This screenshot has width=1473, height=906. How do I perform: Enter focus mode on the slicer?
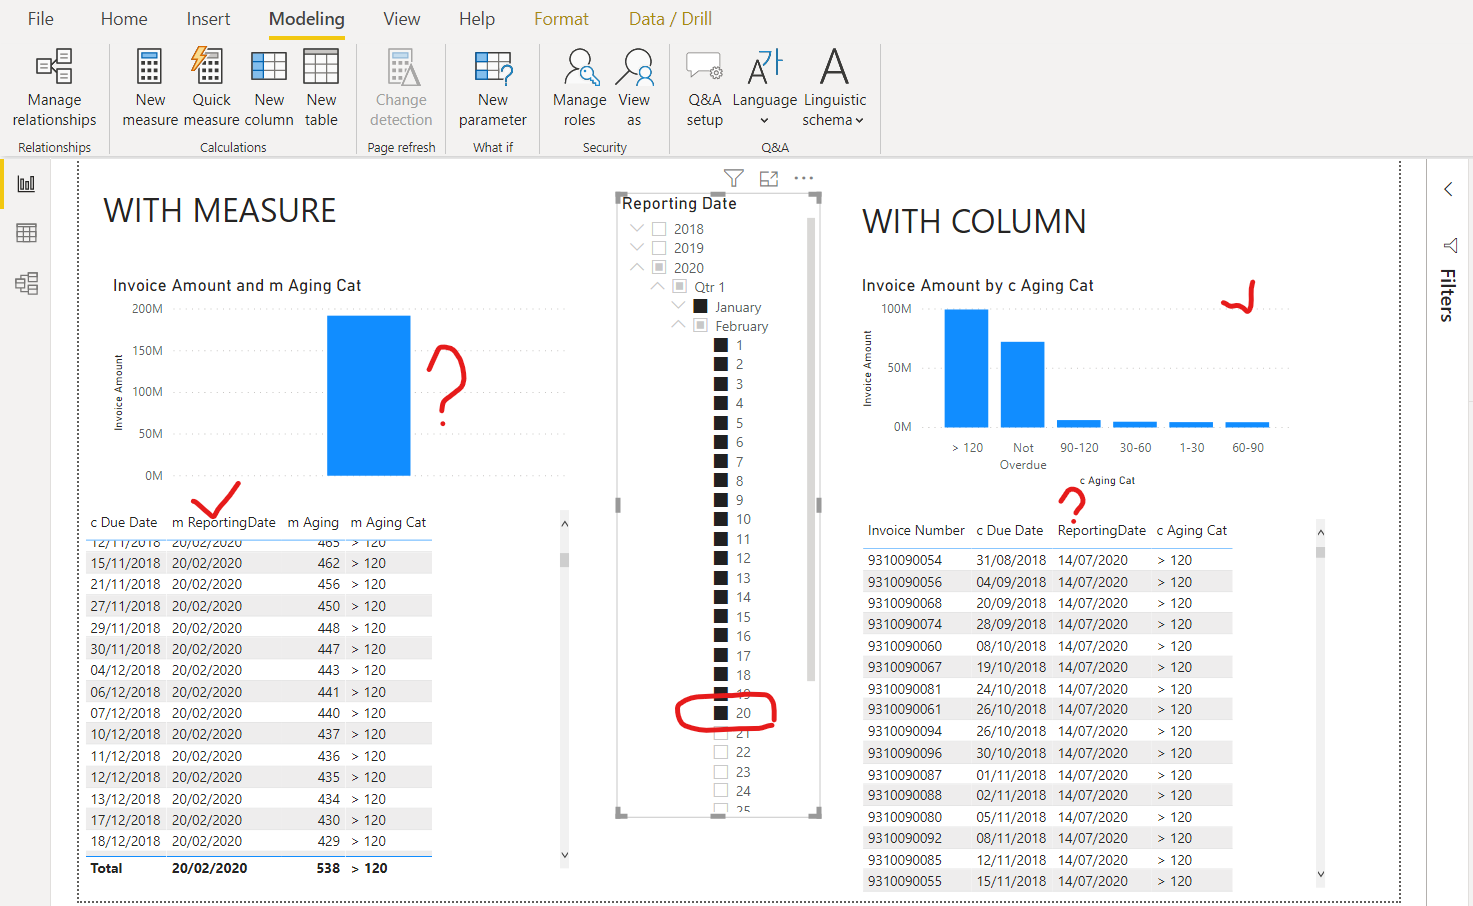[769, 178]
